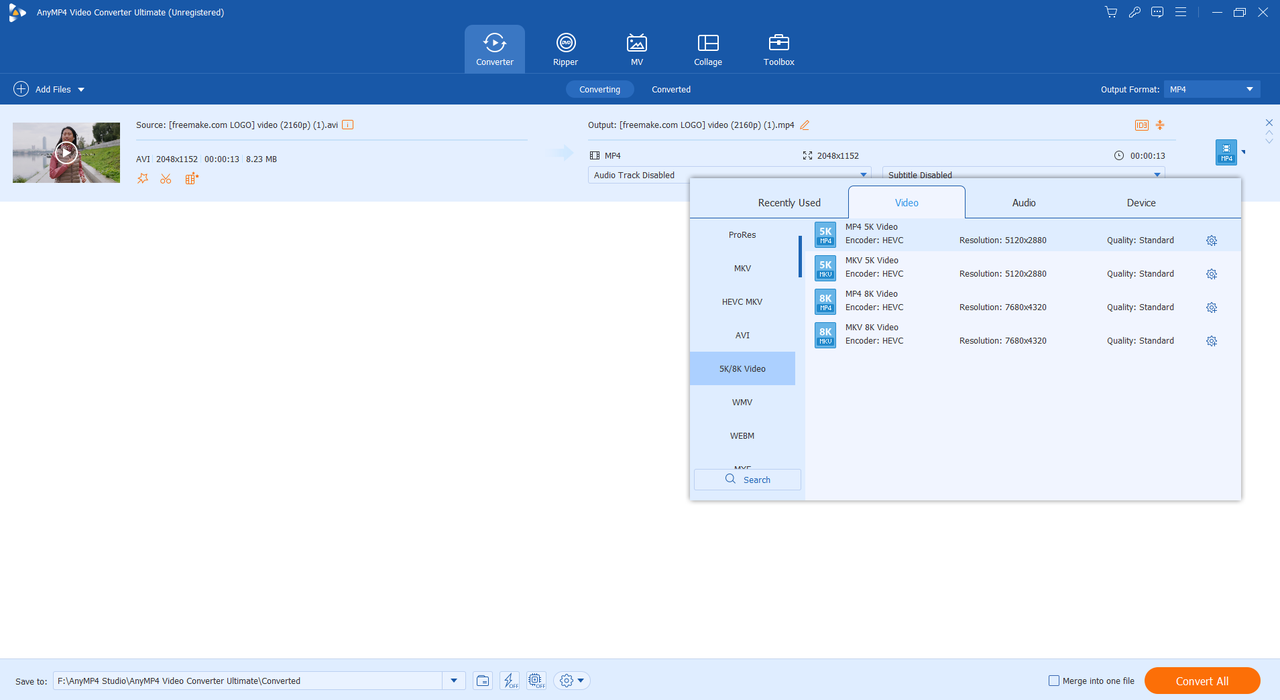Click the Enhance Video icon beside the scissors
The height and width of the screenshot is (700, 1280).
tap(192, 179)
